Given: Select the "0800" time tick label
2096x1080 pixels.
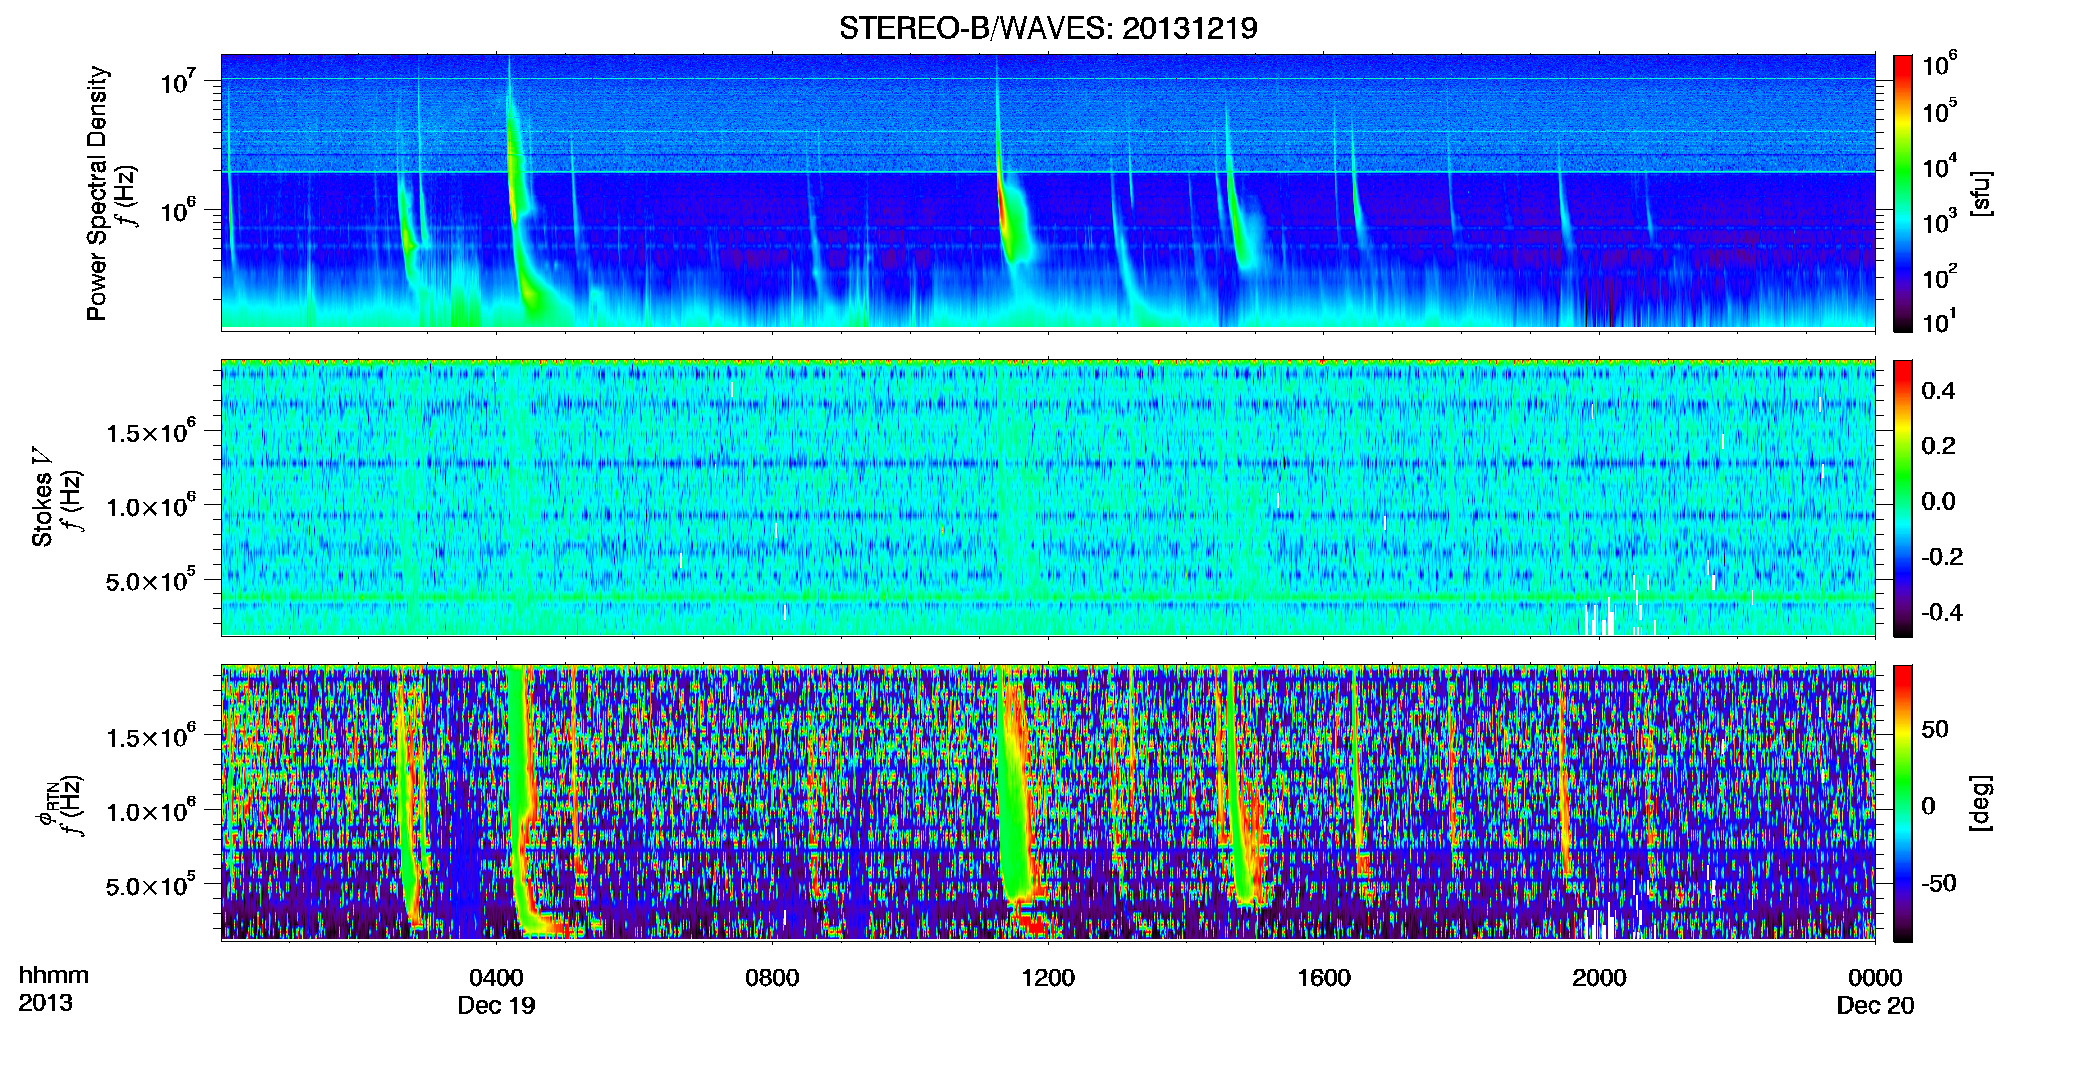Looking at the screenshot, I should tap(773, 977).
